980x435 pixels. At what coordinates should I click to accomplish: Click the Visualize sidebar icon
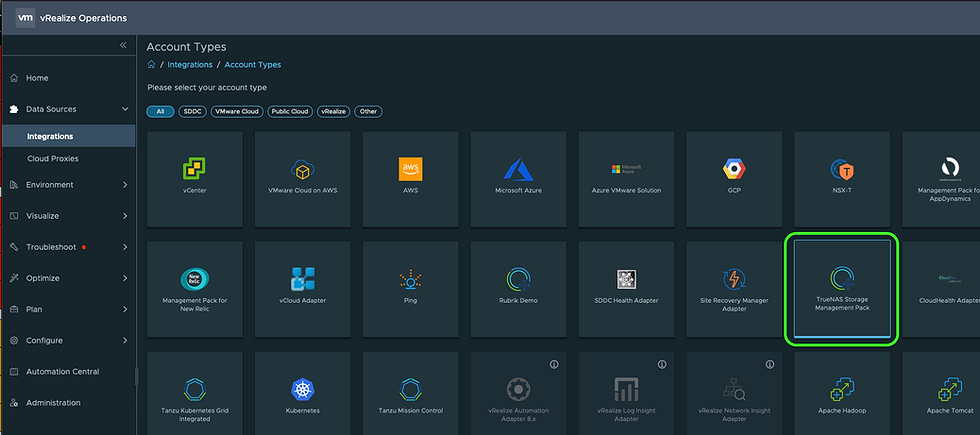click(x=14, y=216)
